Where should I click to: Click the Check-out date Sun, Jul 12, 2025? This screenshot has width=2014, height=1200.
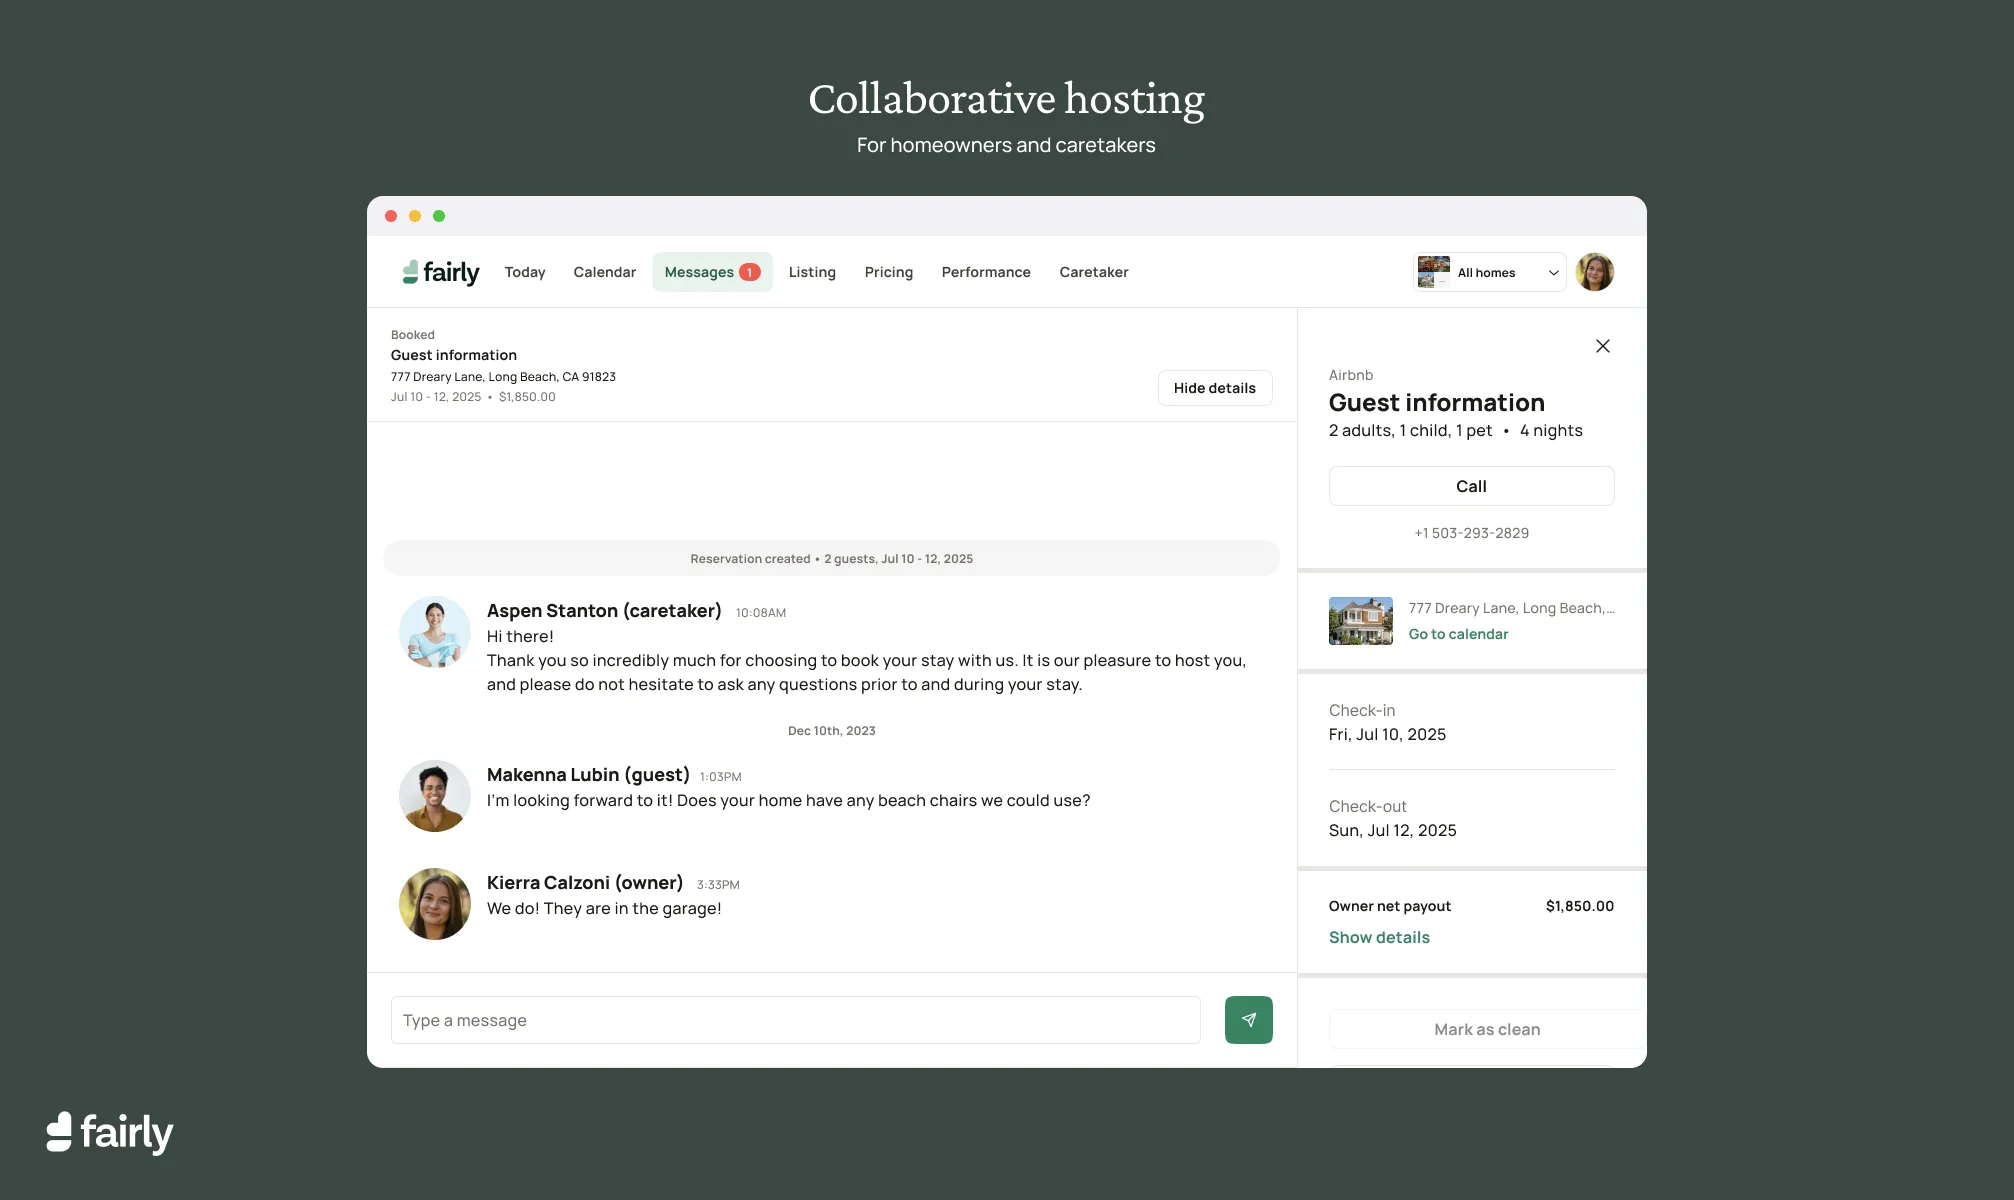click(x=1392, y=830)
